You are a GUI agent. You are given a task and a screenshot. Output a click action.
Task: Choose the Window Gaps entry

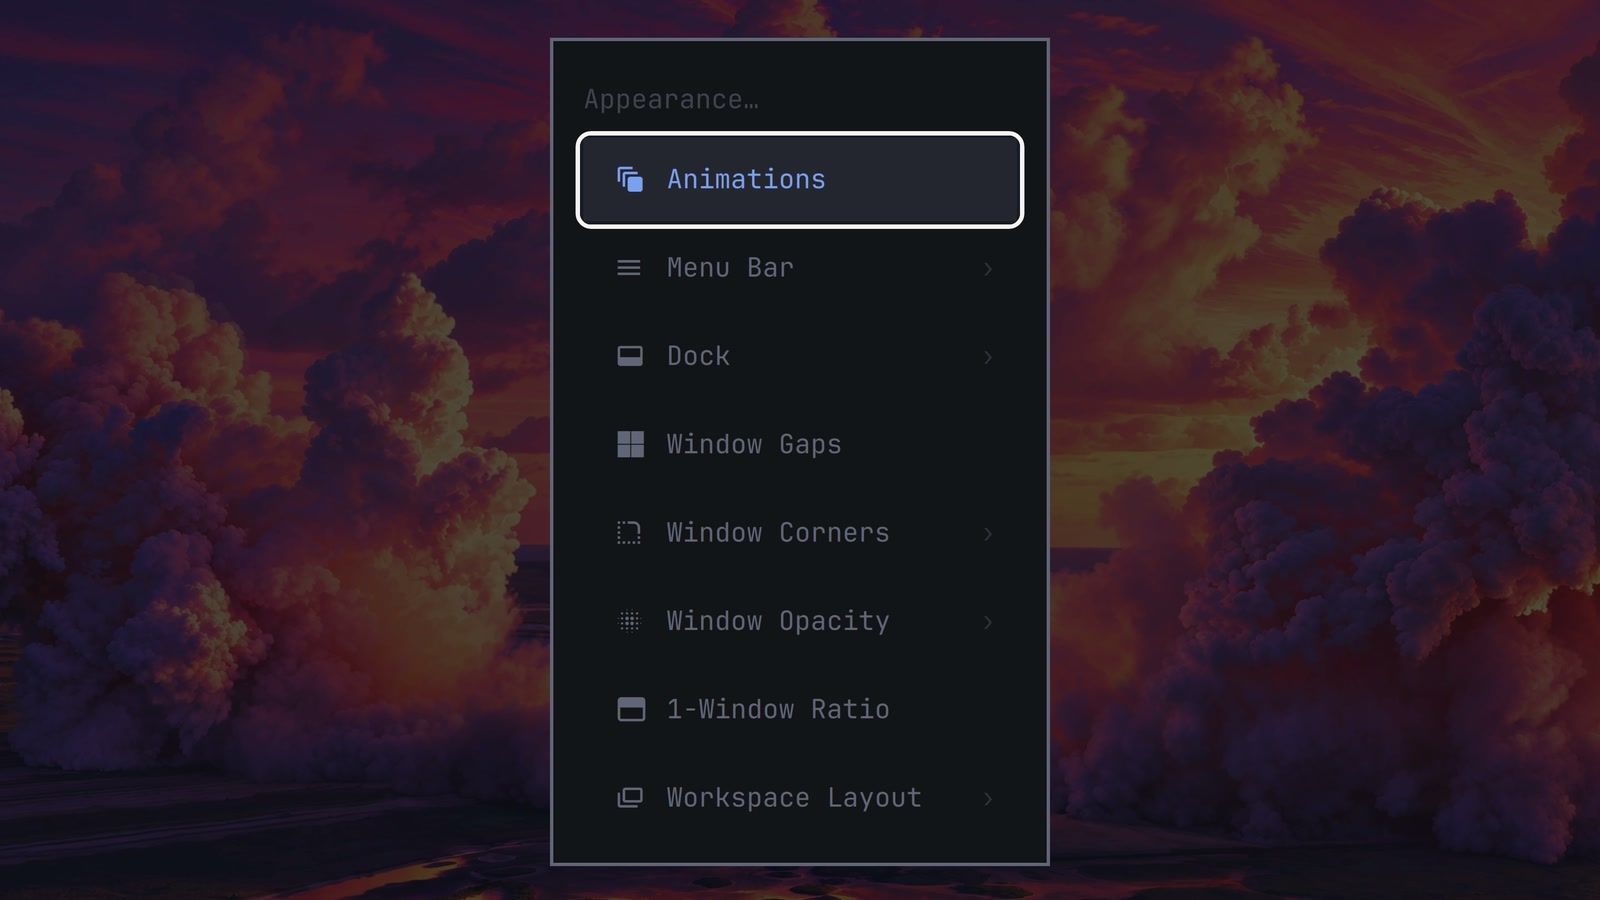[x=800, y=444]
